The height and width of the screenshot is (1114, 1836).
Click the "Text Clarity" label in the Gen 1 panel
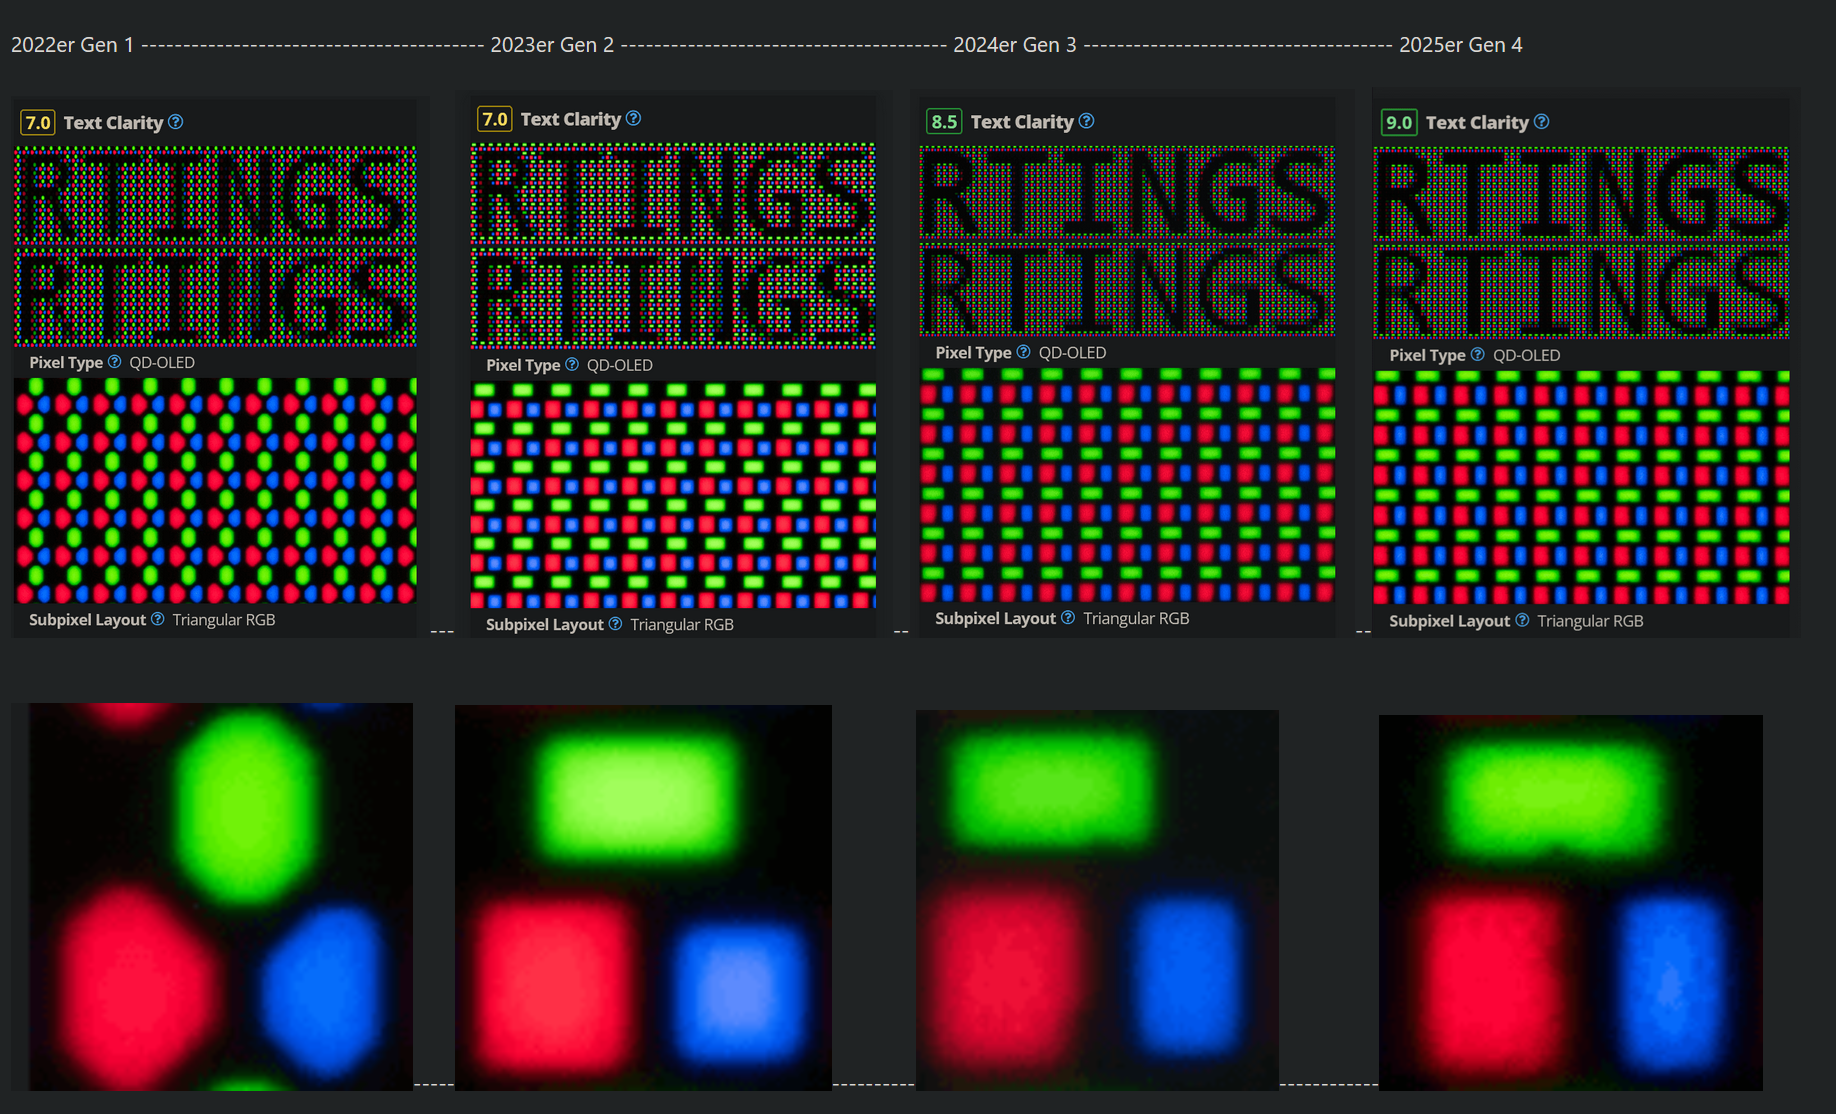point(113,123)
